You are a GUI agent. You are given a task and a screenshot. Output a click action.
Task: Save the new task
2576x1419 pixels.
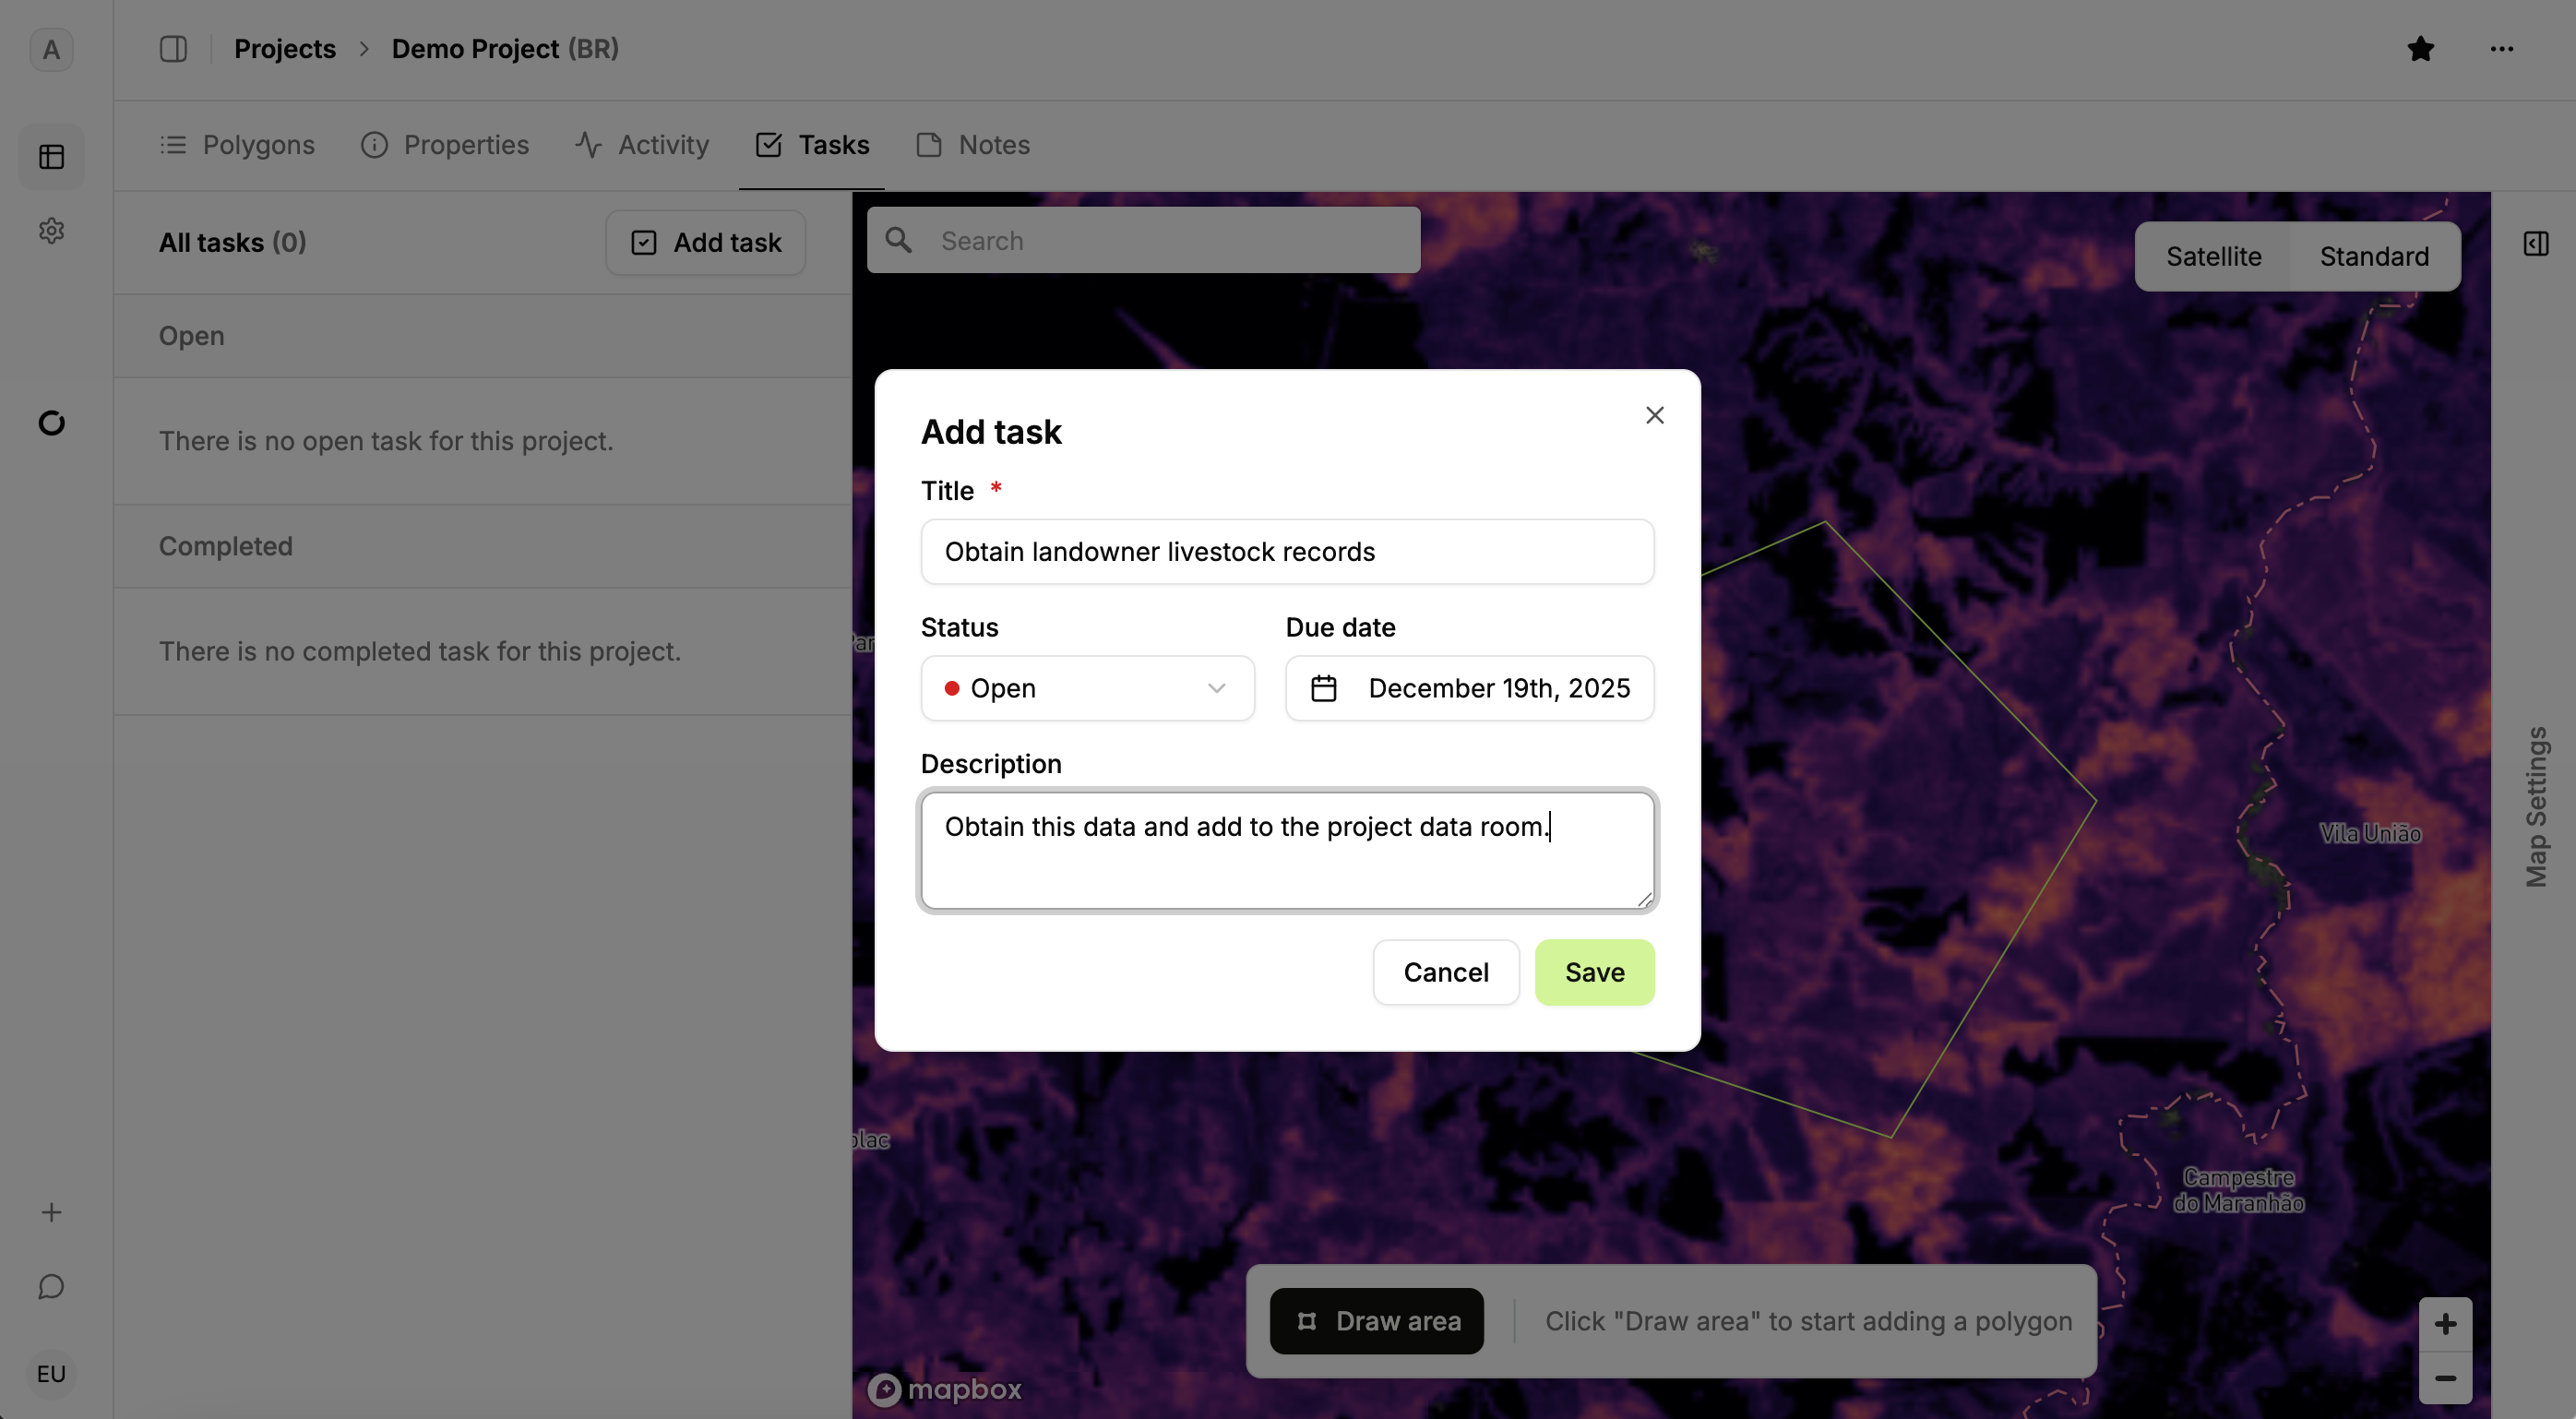point(1594,972)
